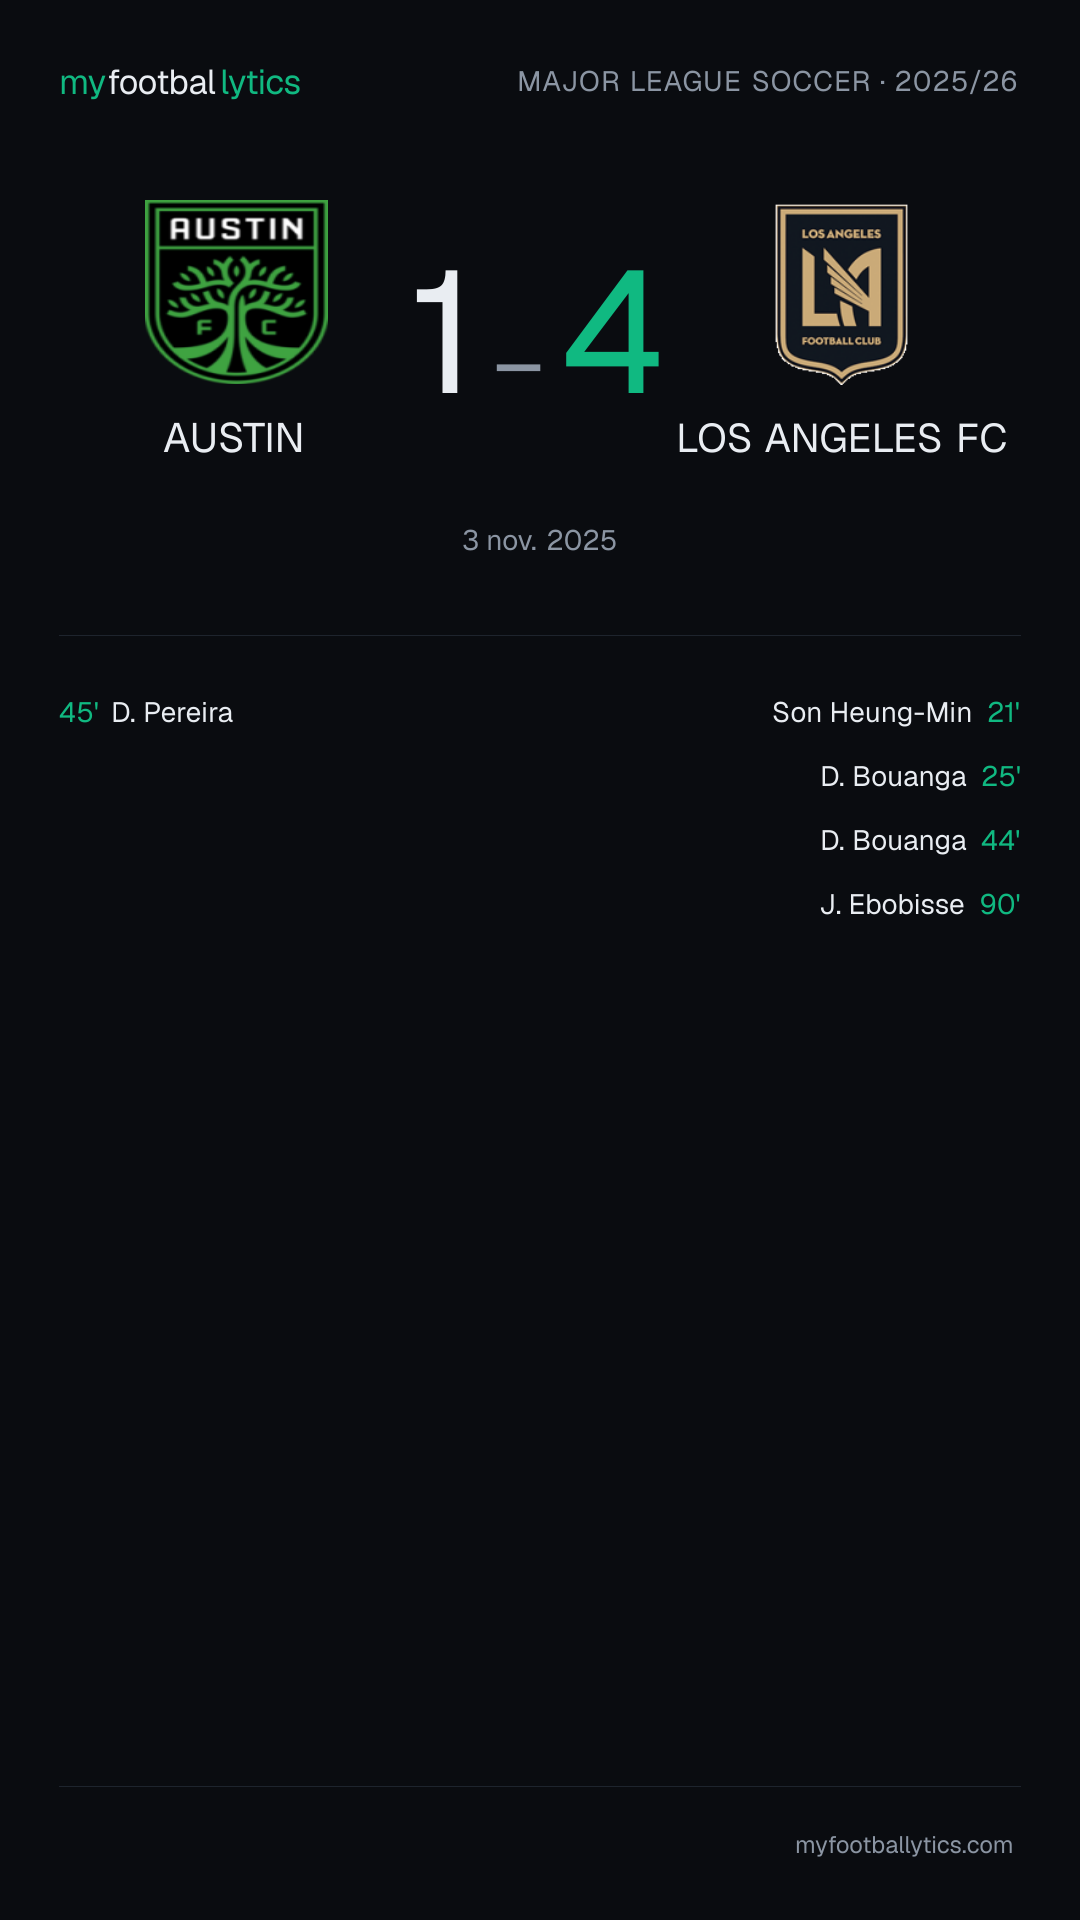1080x1920 pixels.
Task: Click the 44' goal minute
Action: point(1001,840)
